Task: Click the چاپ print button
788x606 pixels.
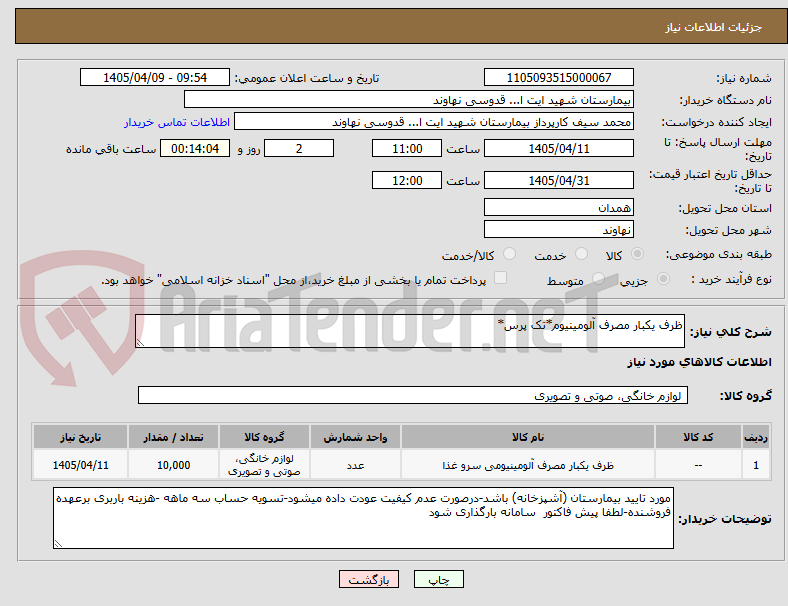Action: point(438,579)
